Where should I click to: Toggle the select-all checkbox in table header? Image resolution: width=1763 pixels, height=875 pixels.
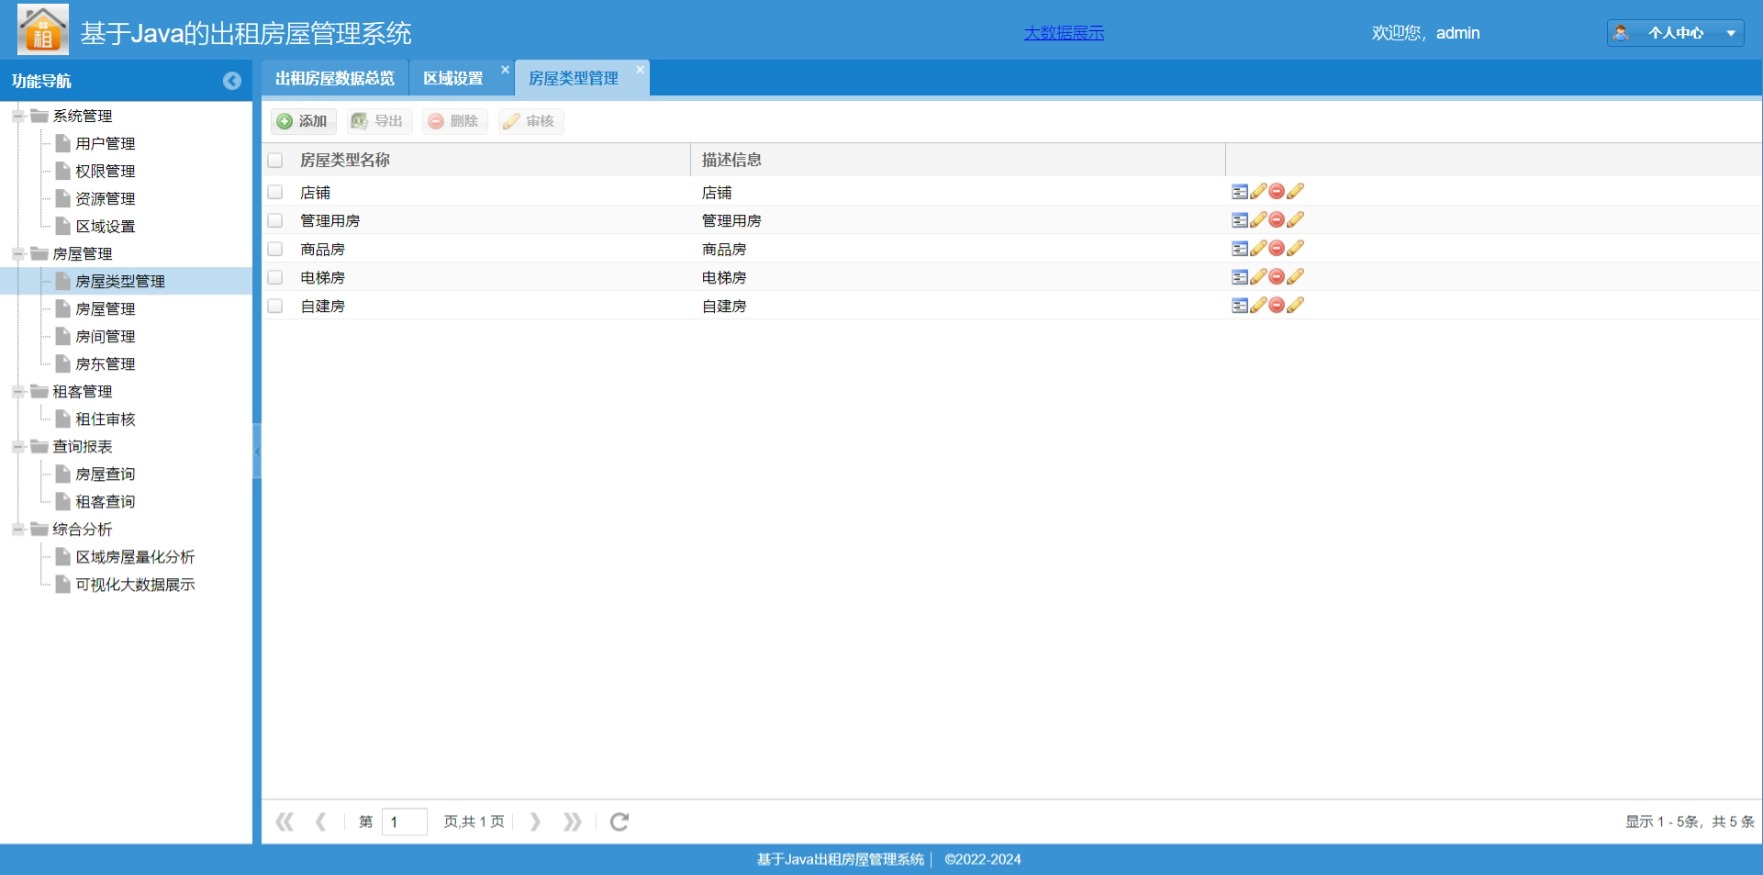[275, 160]
